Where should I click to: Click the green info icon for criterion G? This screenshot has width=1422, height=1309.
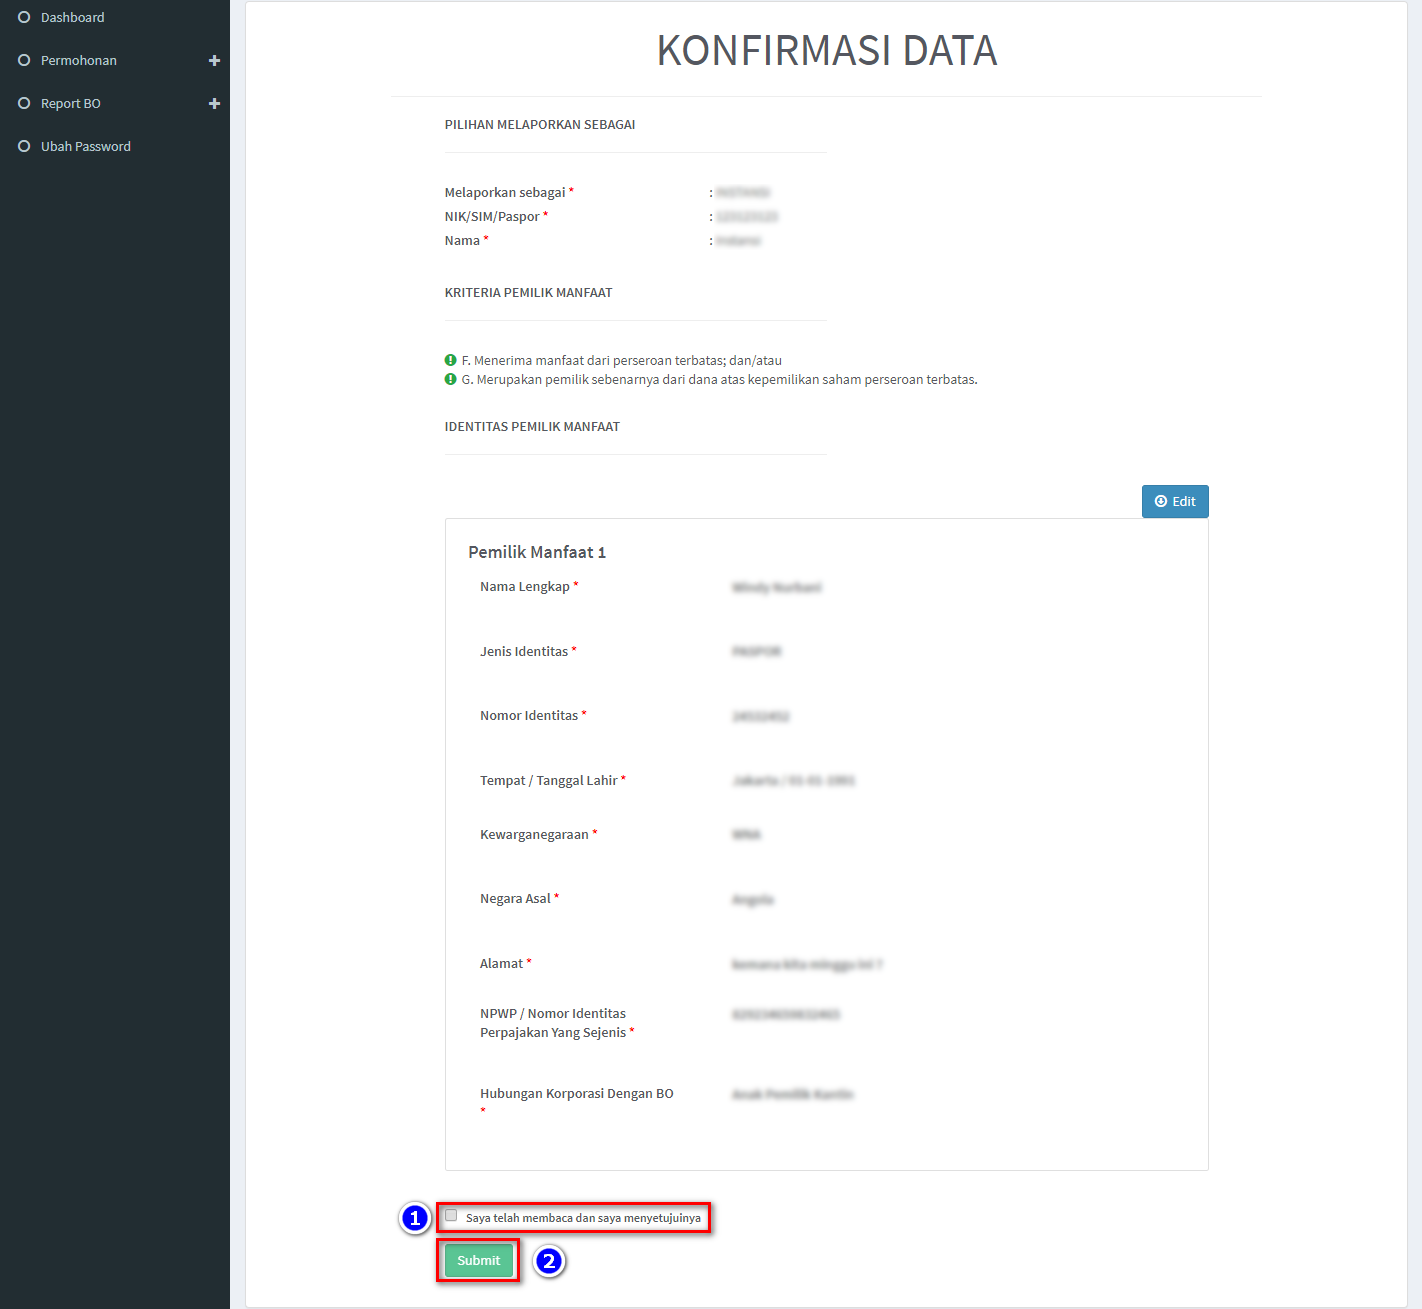pos(451,379)
